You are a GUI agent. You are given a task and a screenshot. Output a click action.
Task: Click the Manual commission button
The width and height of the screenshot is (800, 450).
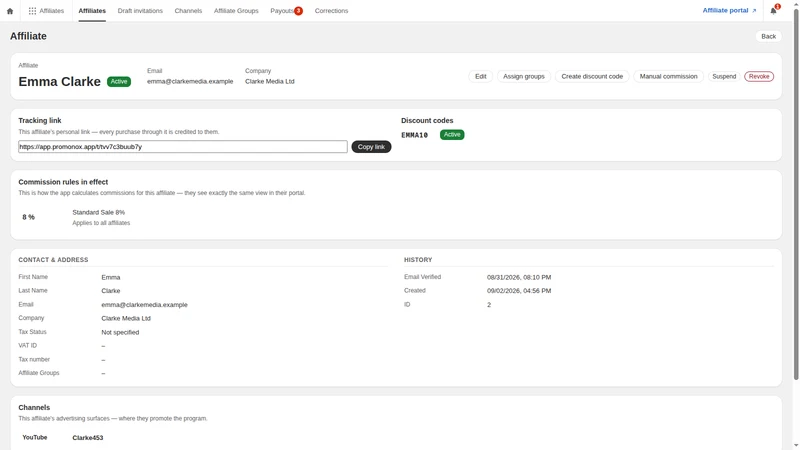[668, 77]
